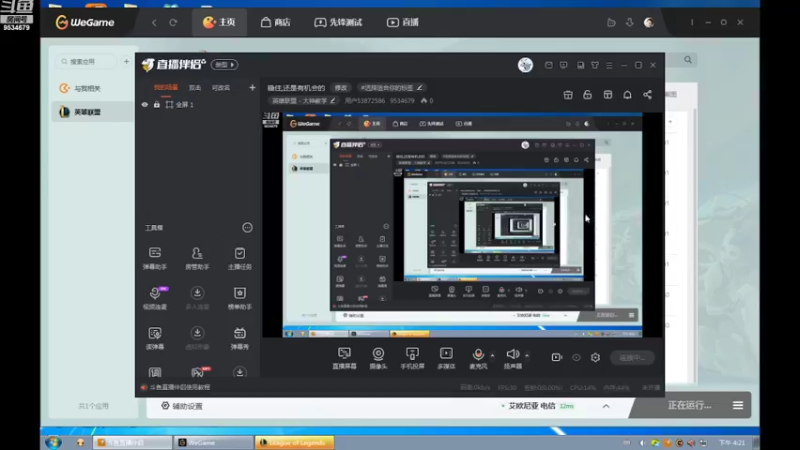Open the gear settings beside 连接中 button
Image resolution: width=800 pixels, height=450 pixels.
[x=595, y=358]
